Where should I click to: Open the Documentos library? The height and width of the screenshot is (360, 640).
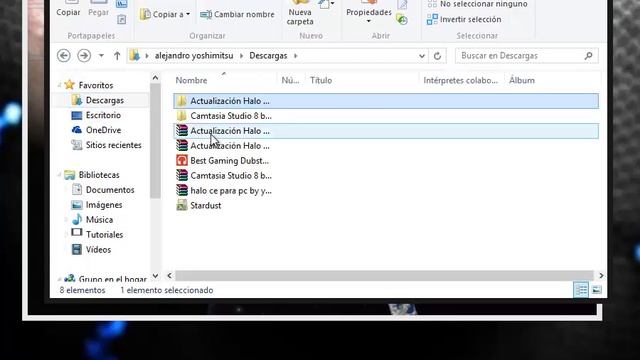pyautogui.click(x=110, y=190)
